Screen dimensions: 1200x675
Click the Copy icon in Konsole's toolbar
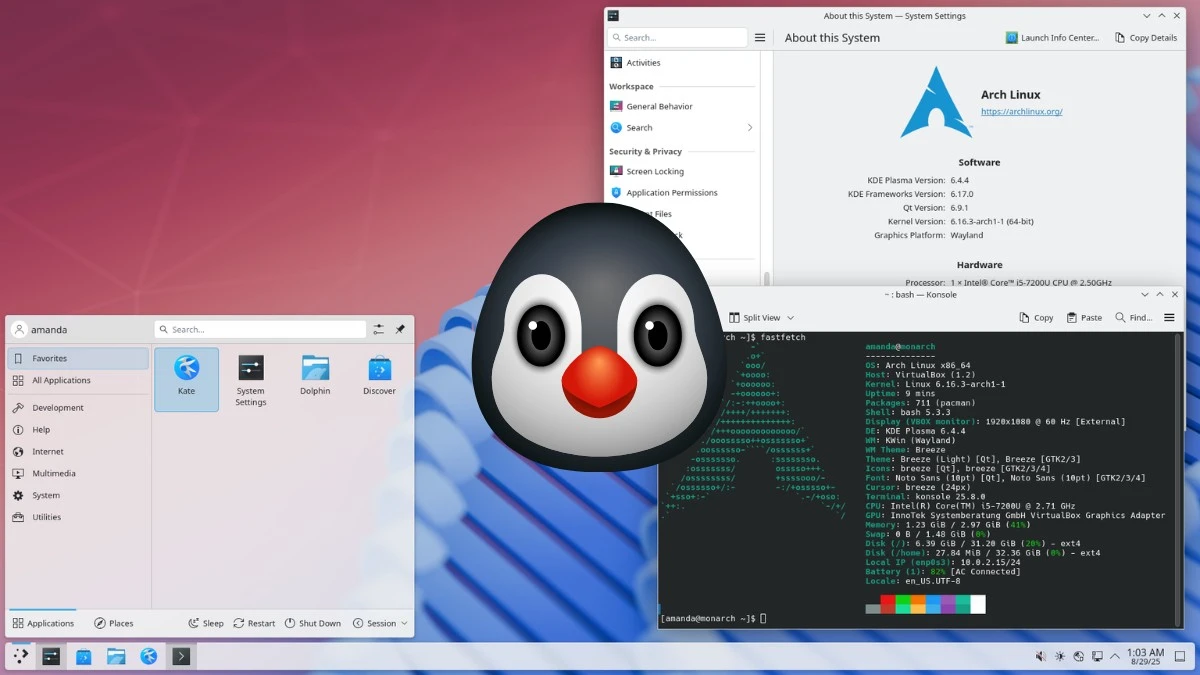click(x=1036, y=317)
